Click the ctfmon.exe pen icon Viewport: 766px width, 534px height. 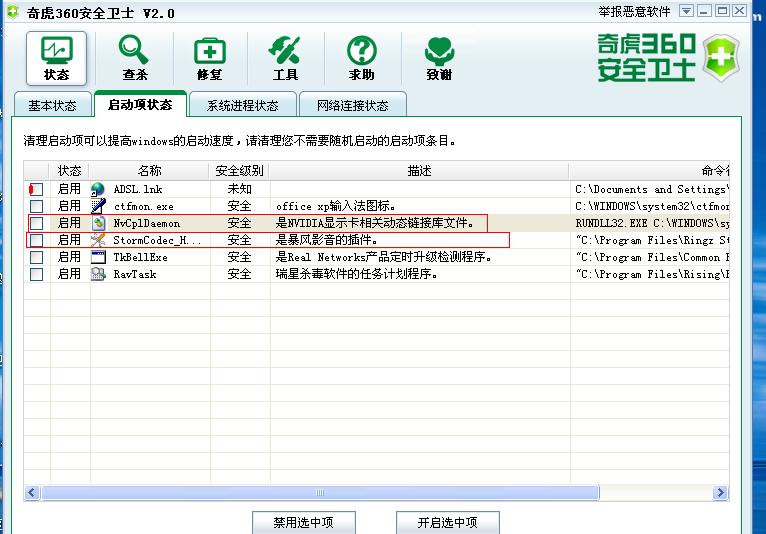[98, 206]
